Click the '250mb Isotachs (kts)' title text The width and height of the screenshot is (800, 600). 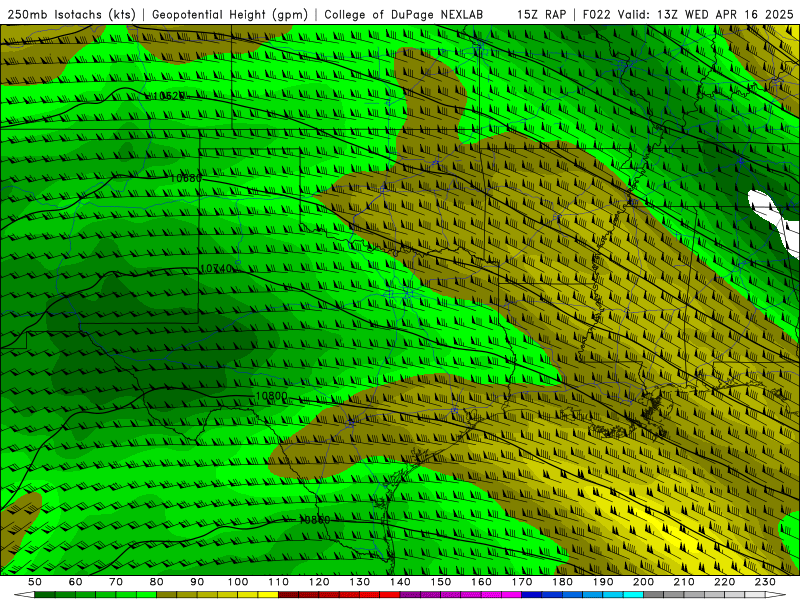click(72, 15)
